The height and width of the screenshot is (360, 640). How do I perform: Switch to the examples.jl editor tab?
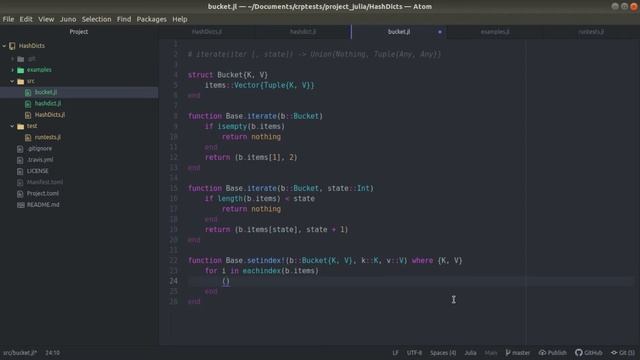point(495,32)
